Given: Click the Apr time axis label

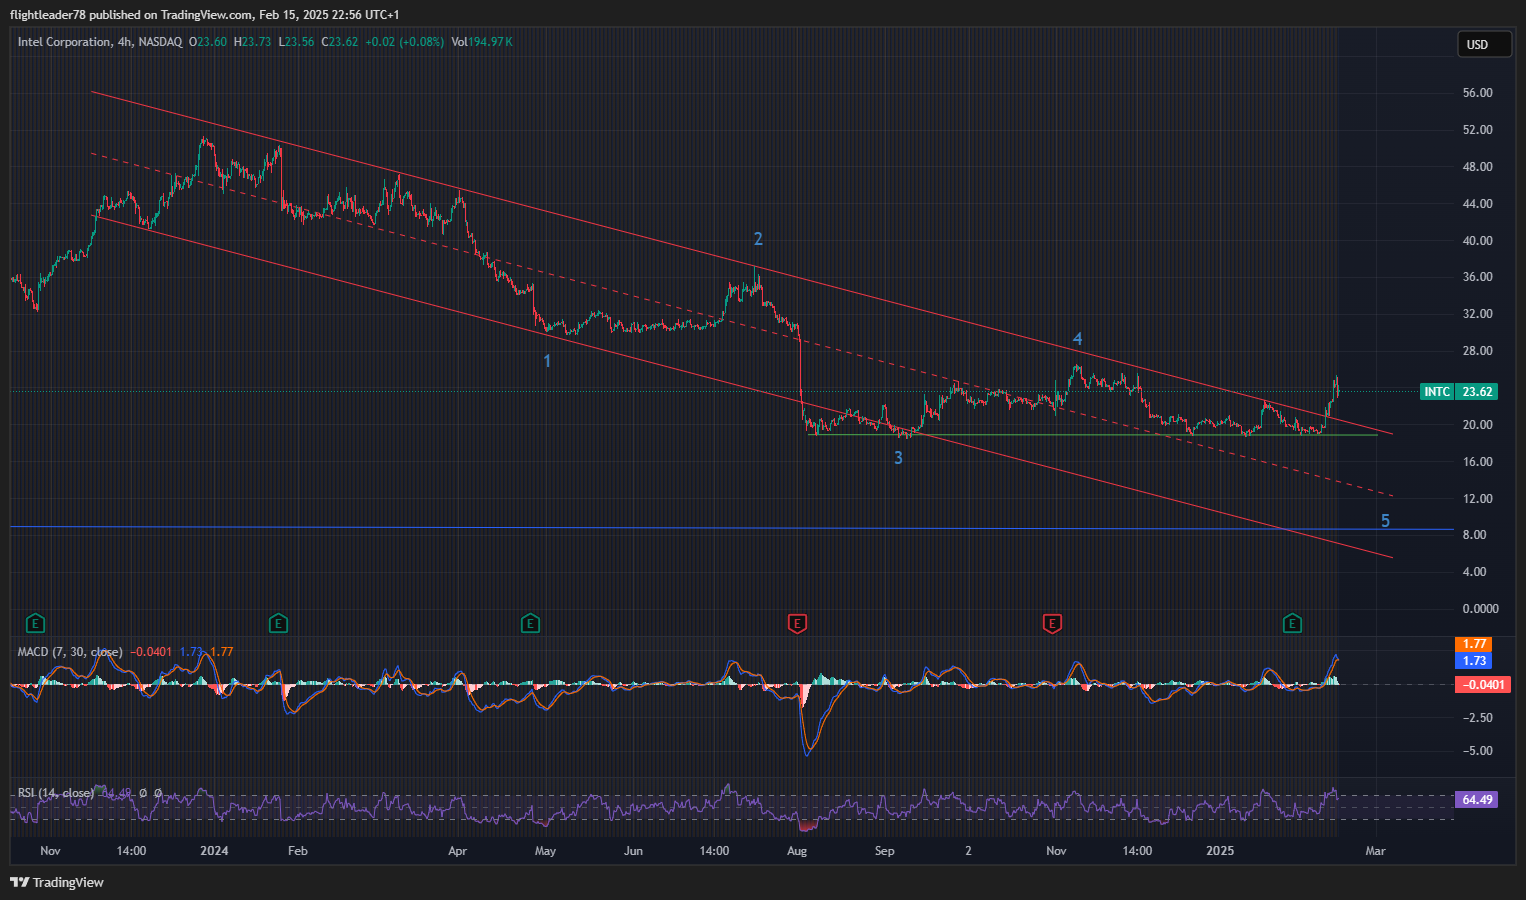Looking at the screenshot, I should [458, 851].
